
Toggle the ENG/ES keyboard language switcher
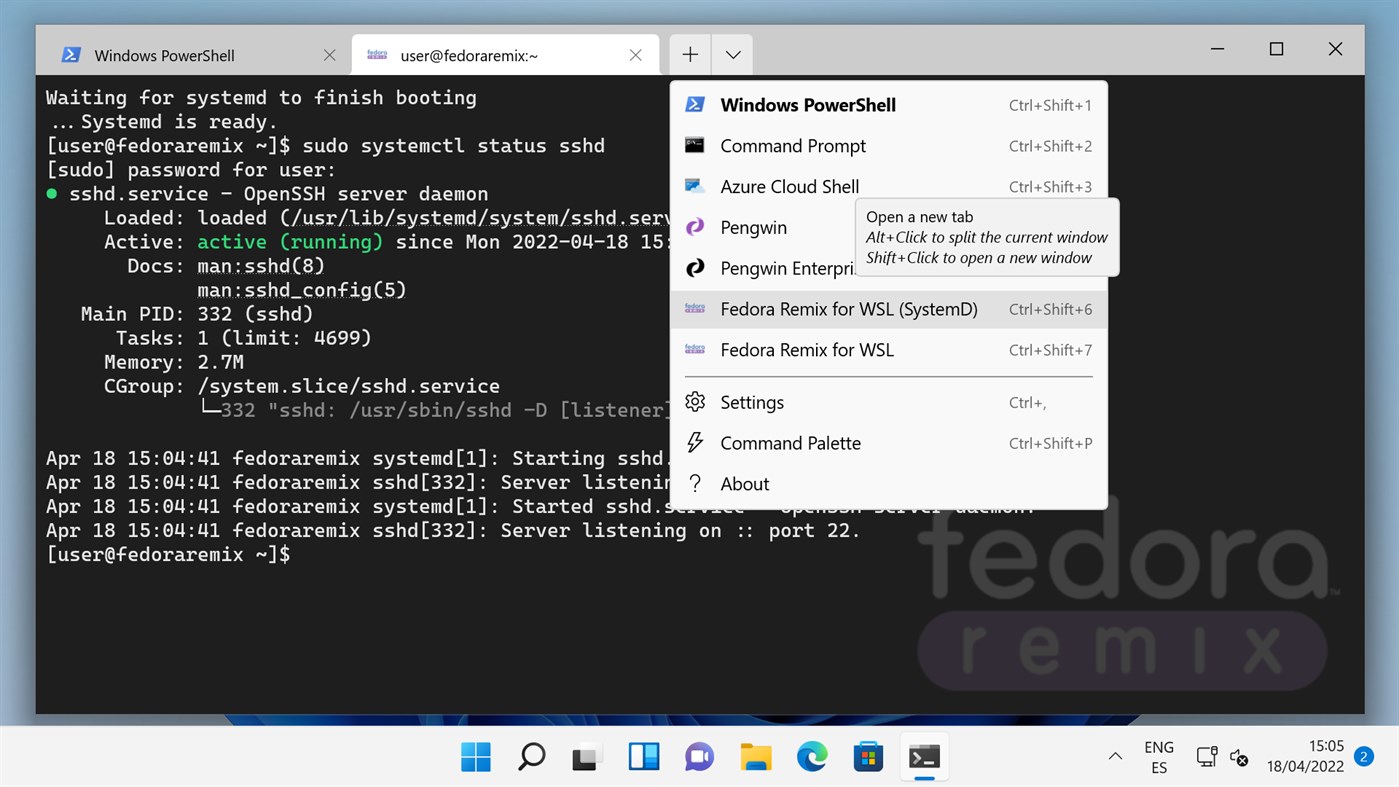coord(1158,757)
